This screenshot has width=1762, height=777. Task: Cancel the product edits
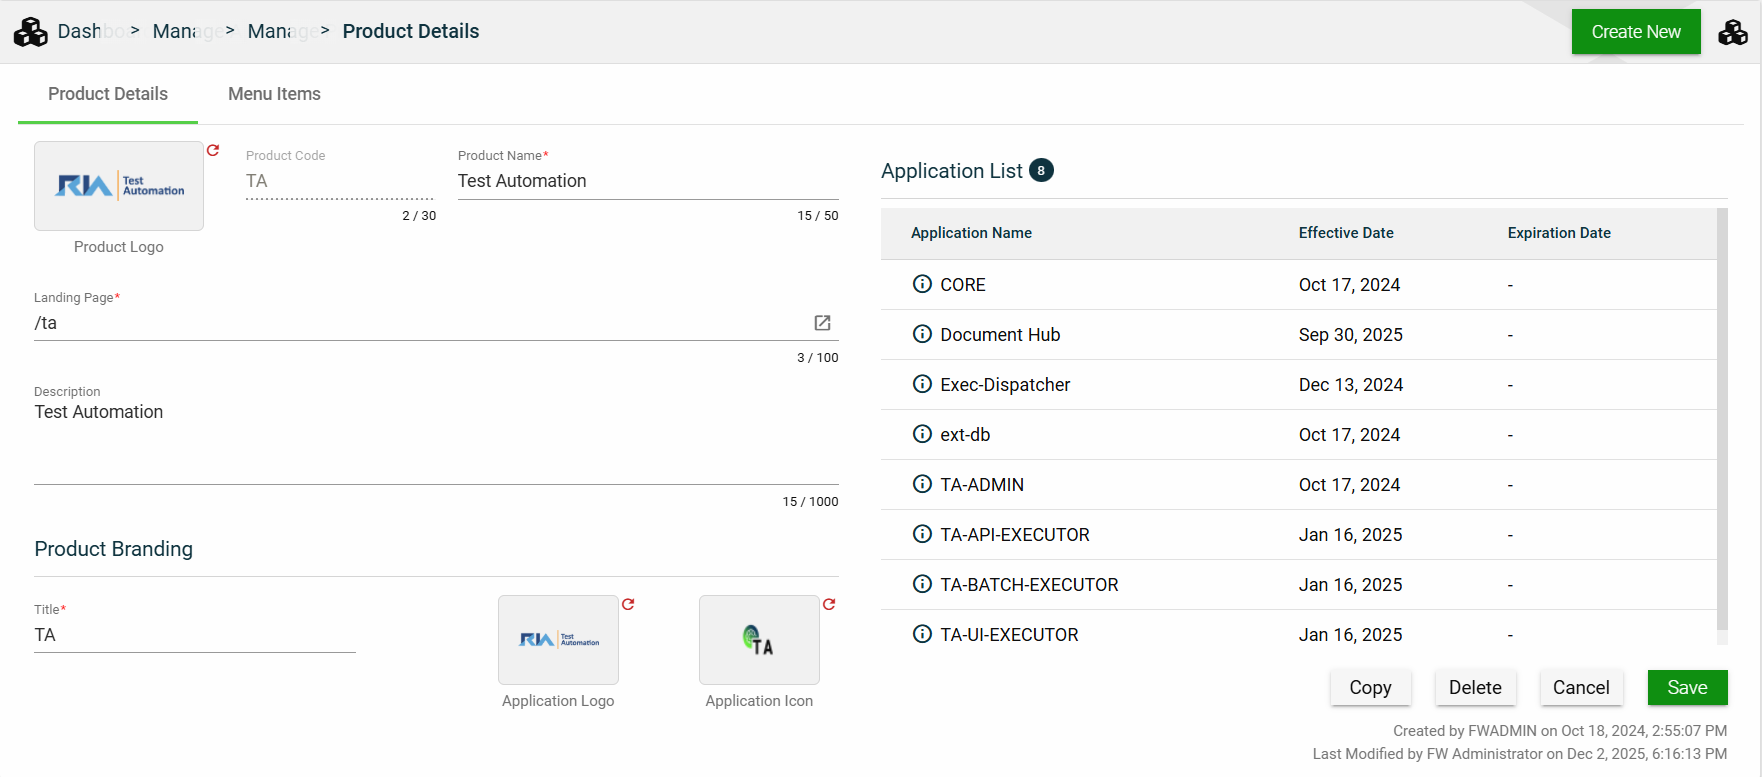pyautogui.click(x=1580, y=687)
